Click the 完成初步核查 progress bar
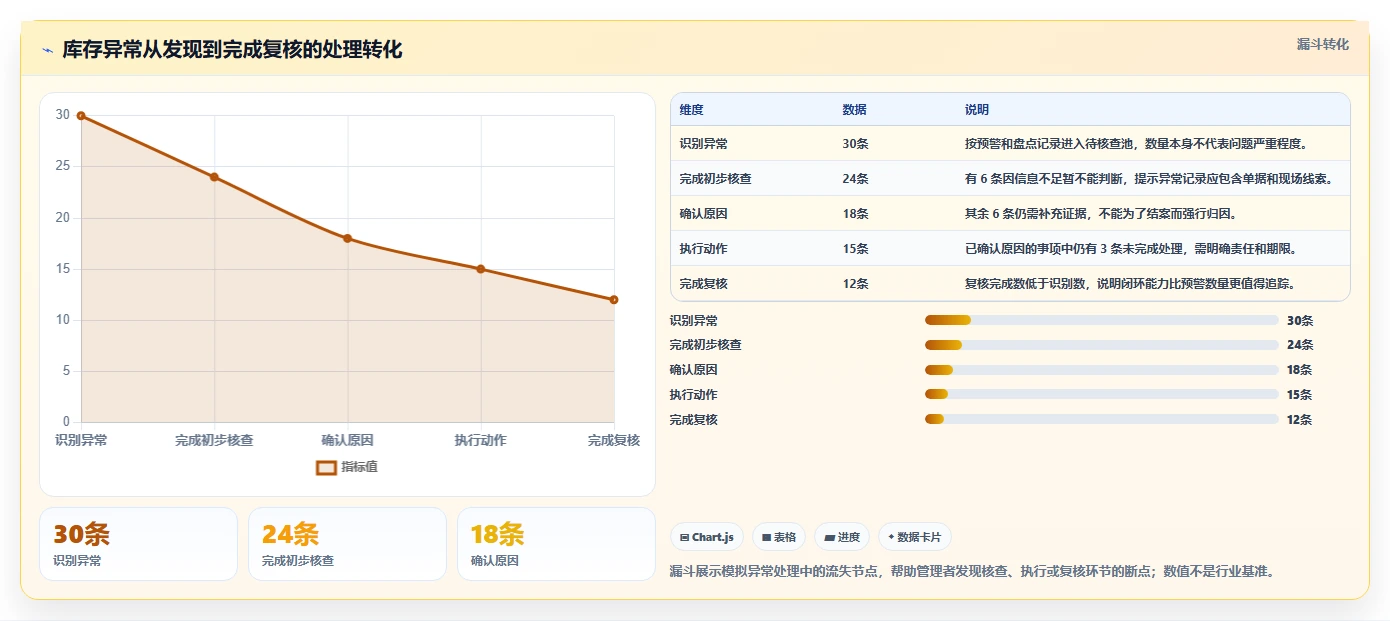 [1102, 345]
